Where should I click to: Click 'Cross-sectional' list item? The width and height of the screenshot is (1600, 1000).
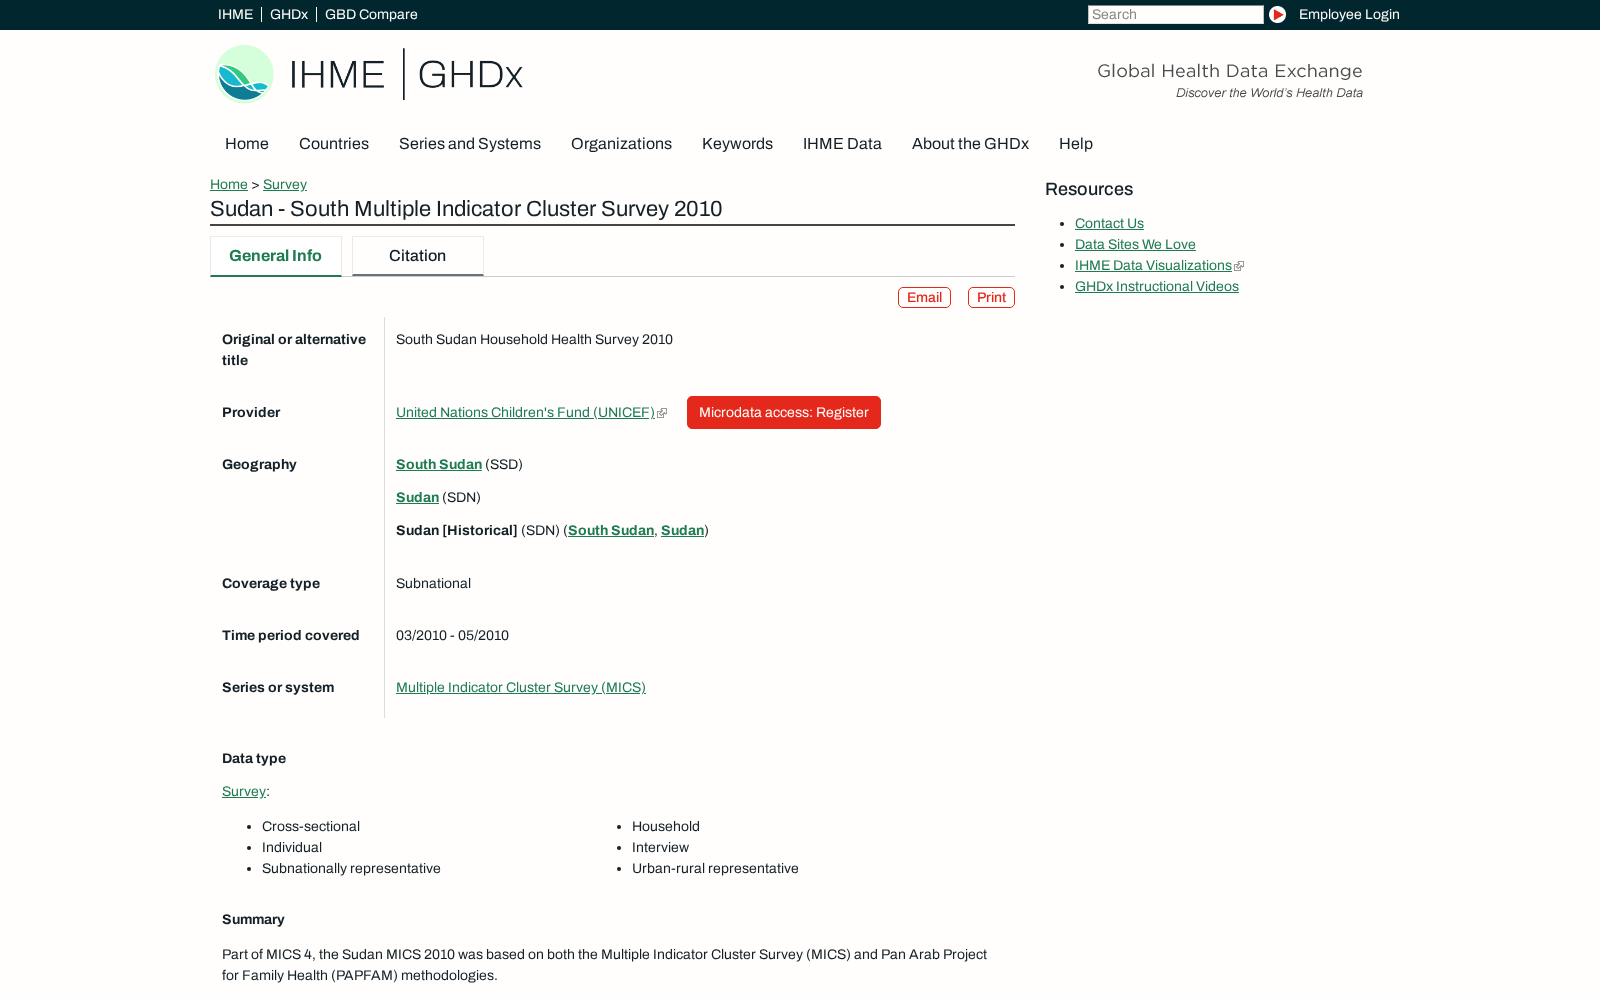click(311, 827)
